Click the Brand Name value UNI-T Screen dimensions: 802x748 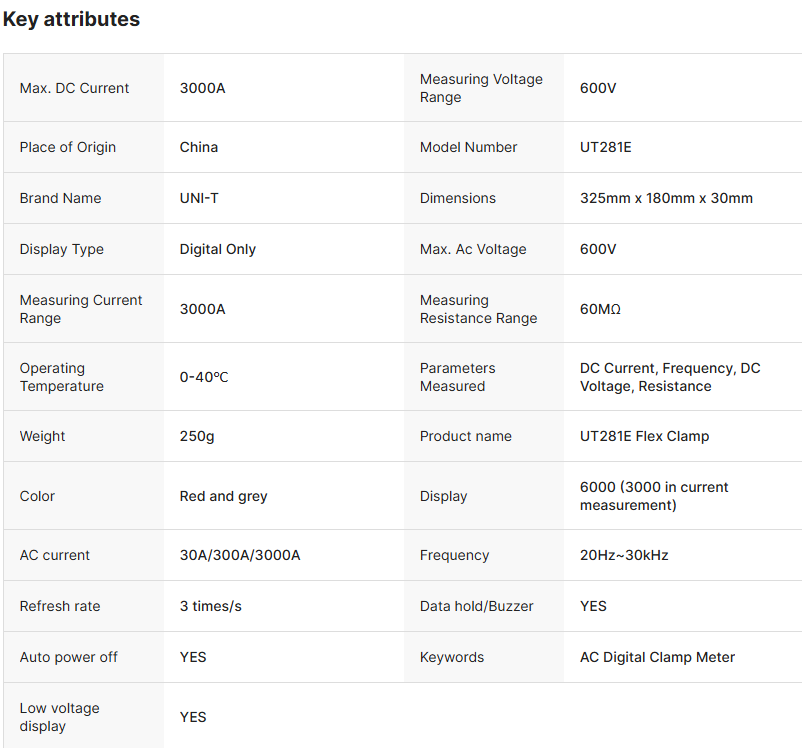(x=199, y=198)
